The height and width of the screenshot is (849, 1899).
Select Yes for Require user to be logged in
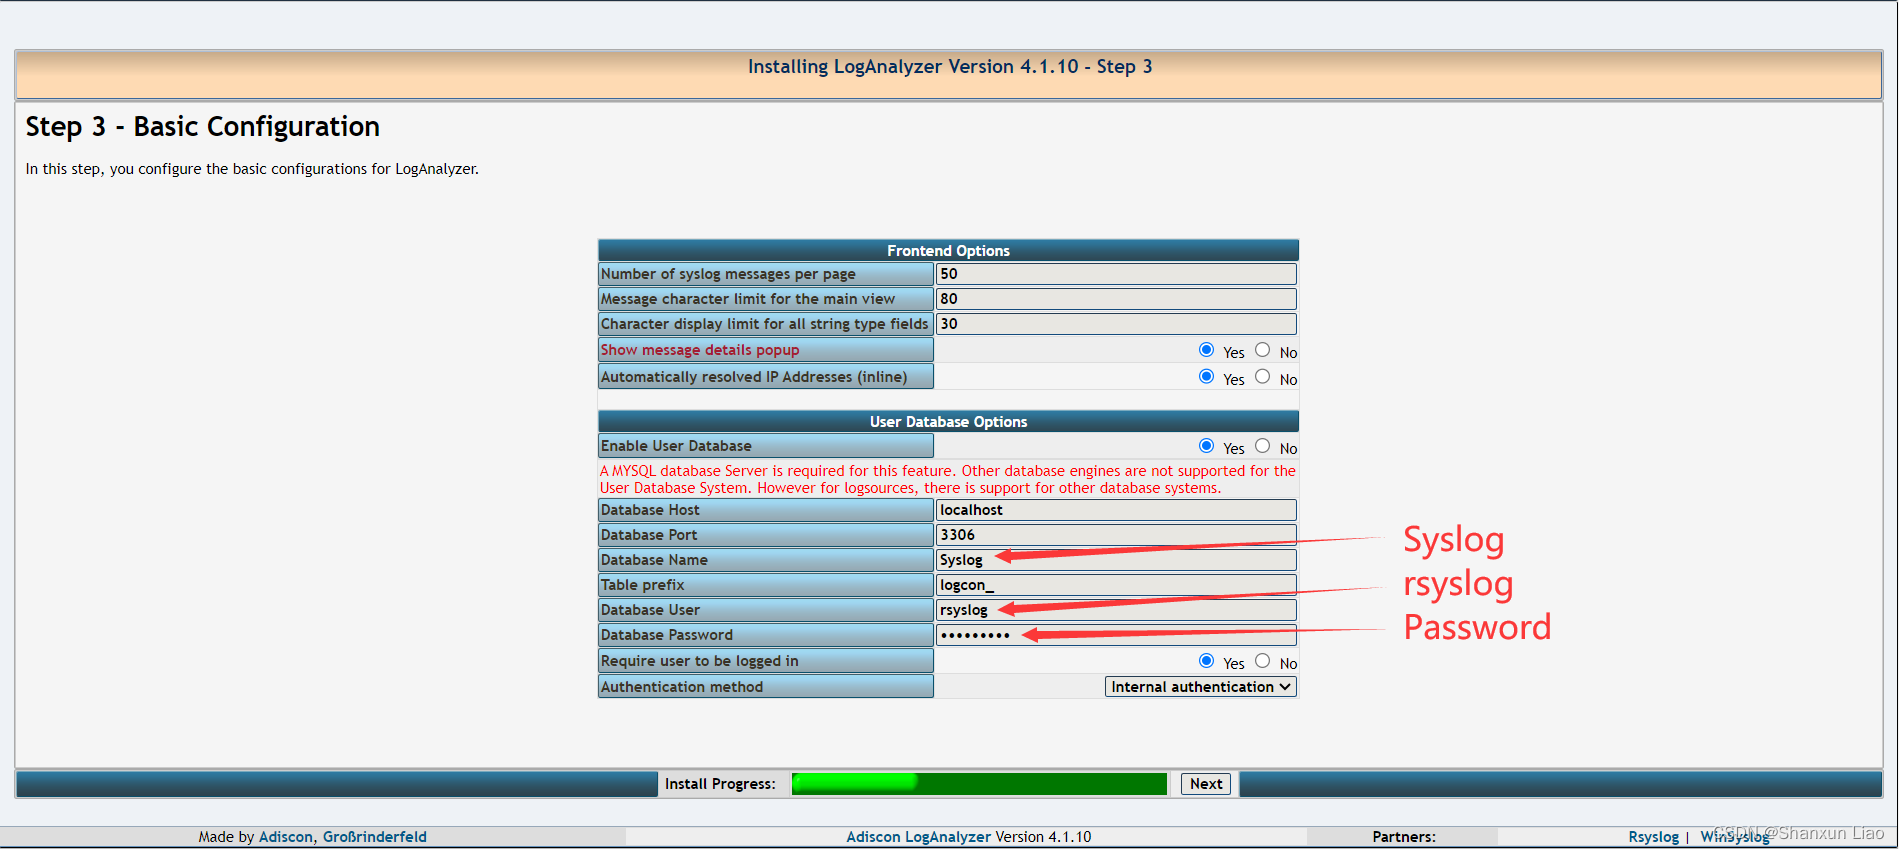[x=1206, y=661]
